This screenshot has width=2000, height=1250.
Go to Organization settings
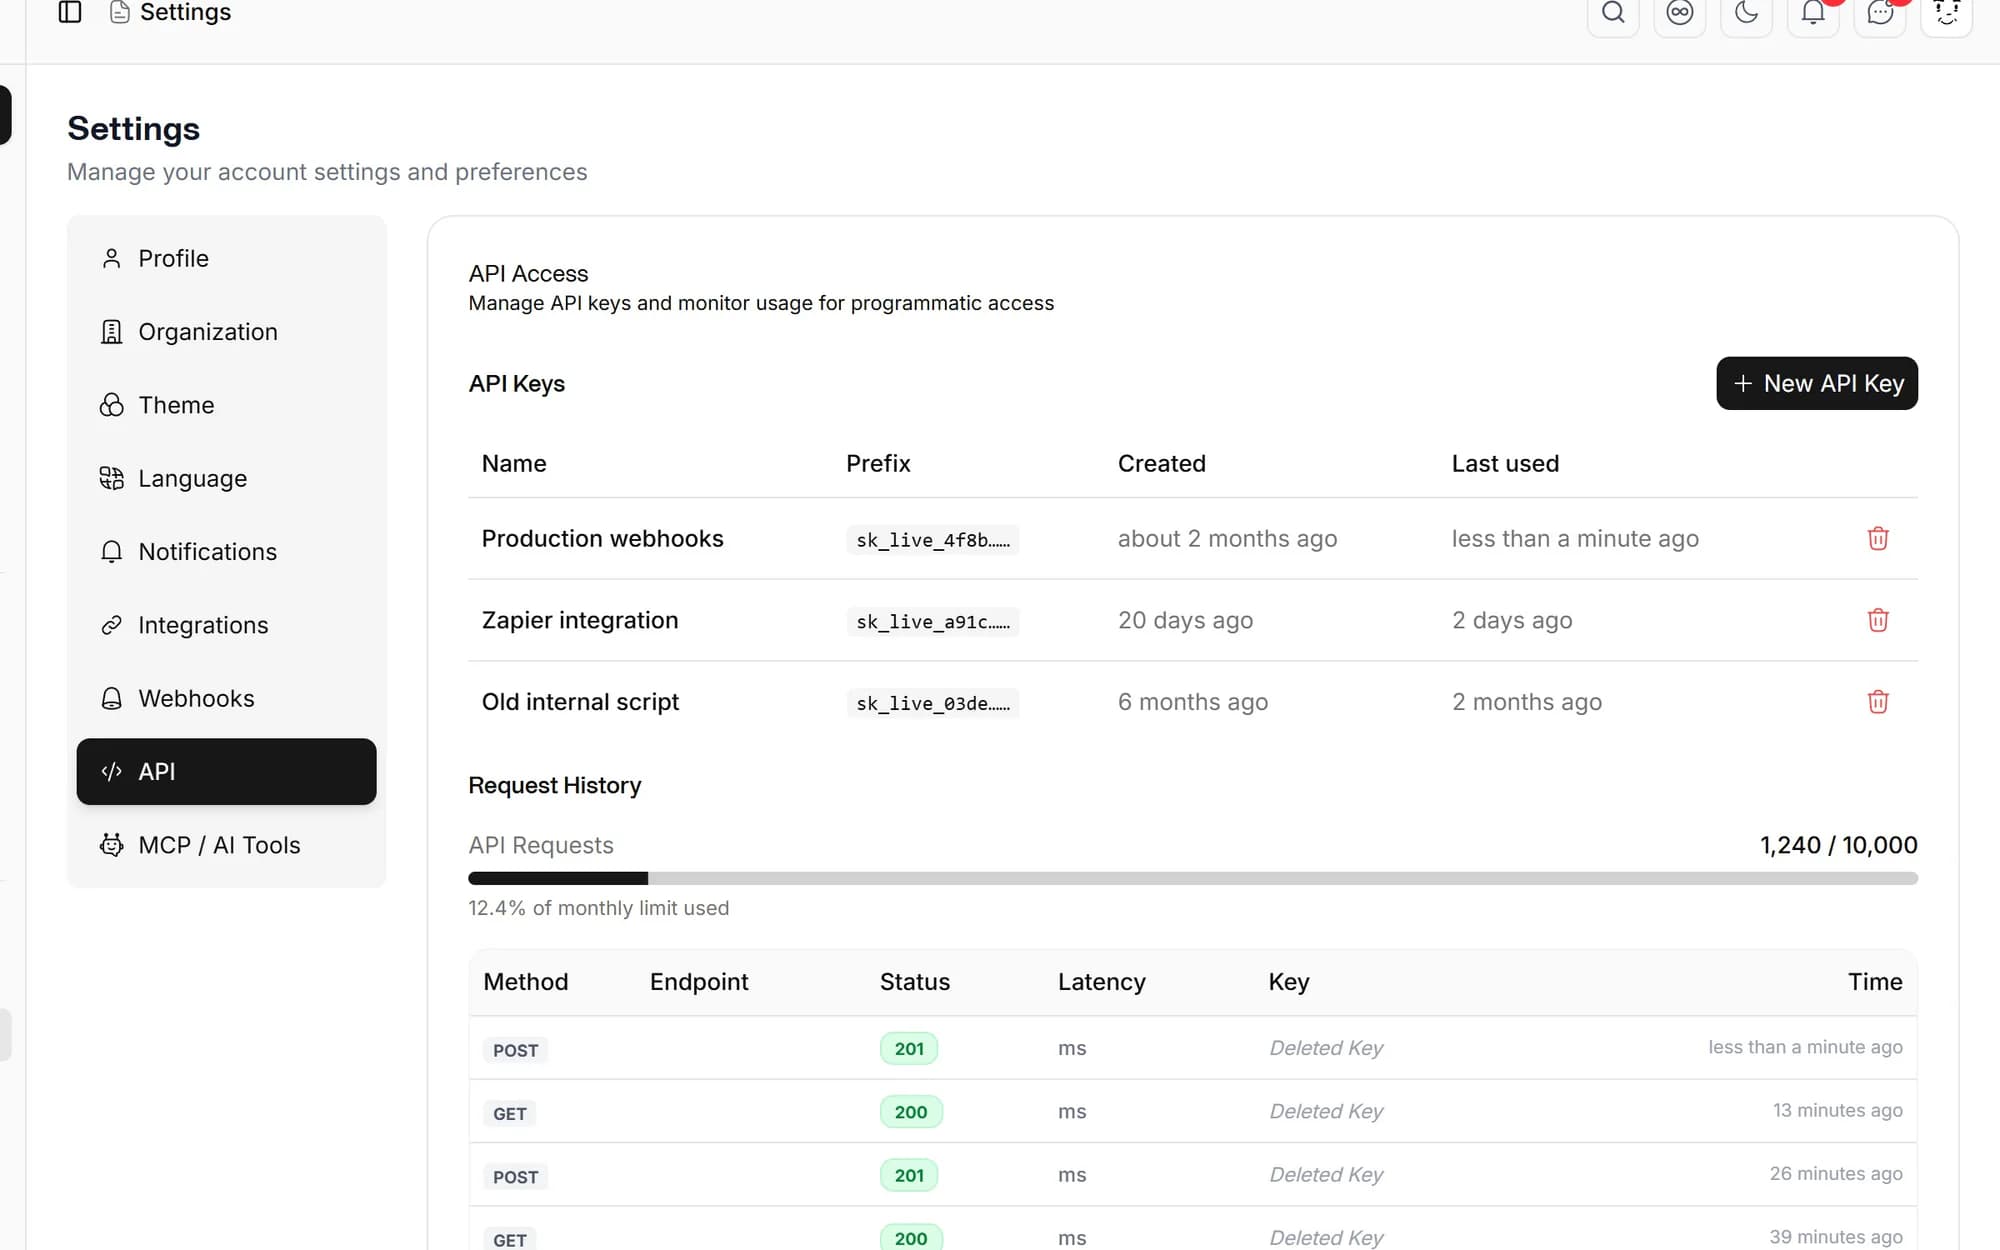(x=226, y=332)
